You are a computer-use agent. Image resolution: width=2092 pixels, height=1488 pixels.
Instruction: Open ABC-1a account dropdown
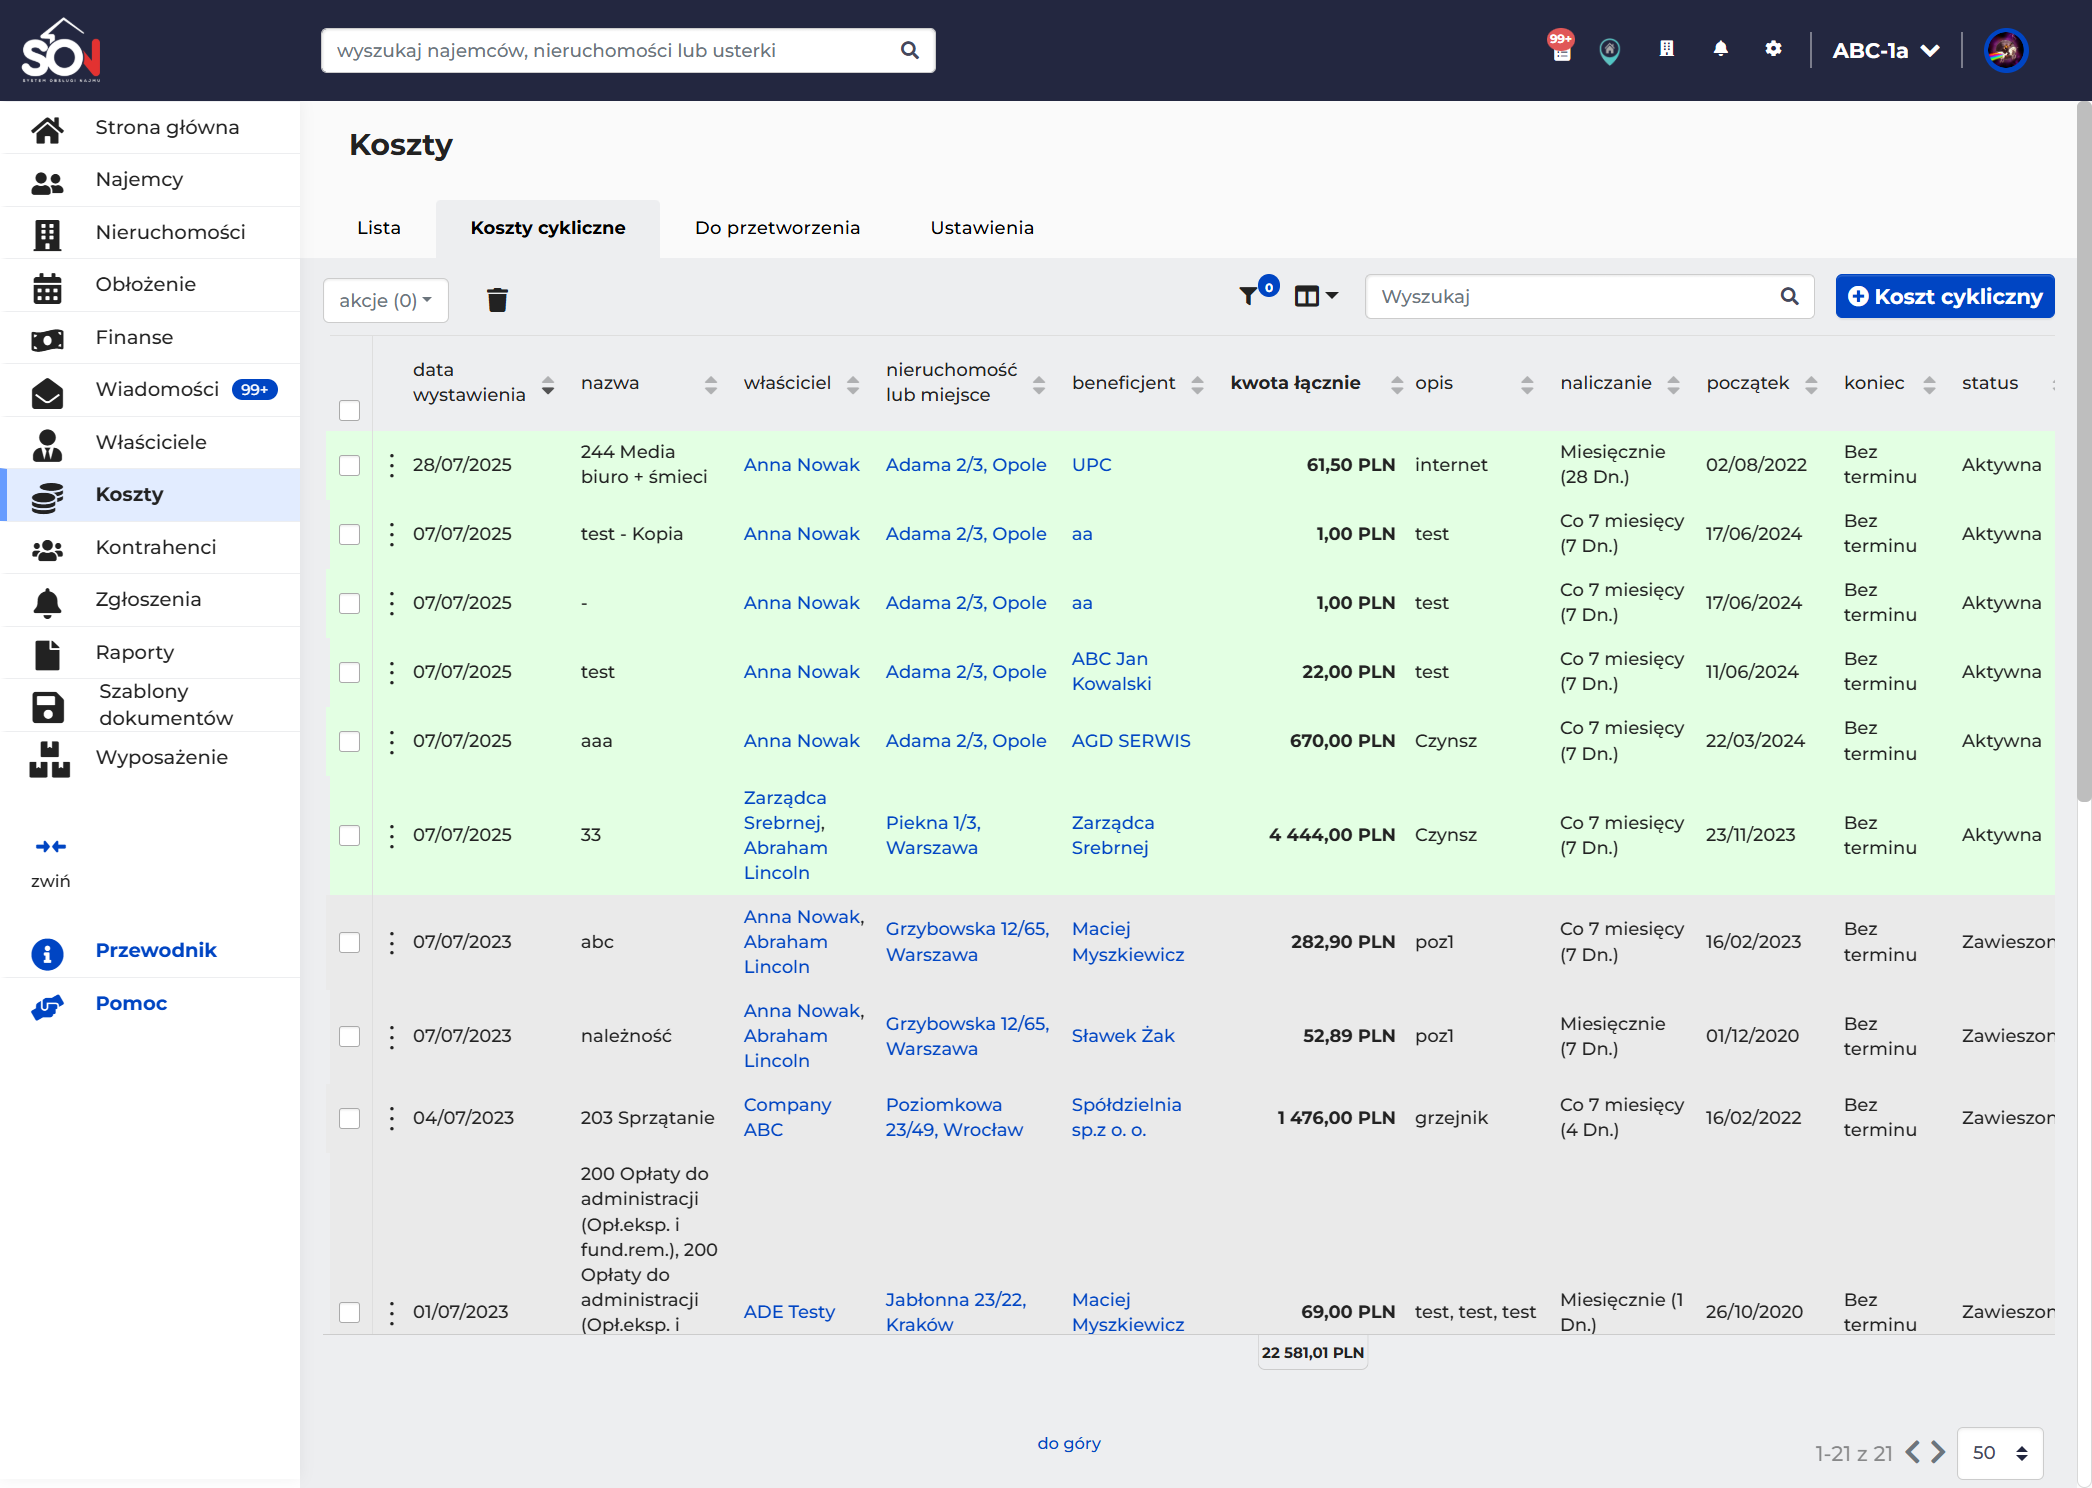click(1886, 50)
